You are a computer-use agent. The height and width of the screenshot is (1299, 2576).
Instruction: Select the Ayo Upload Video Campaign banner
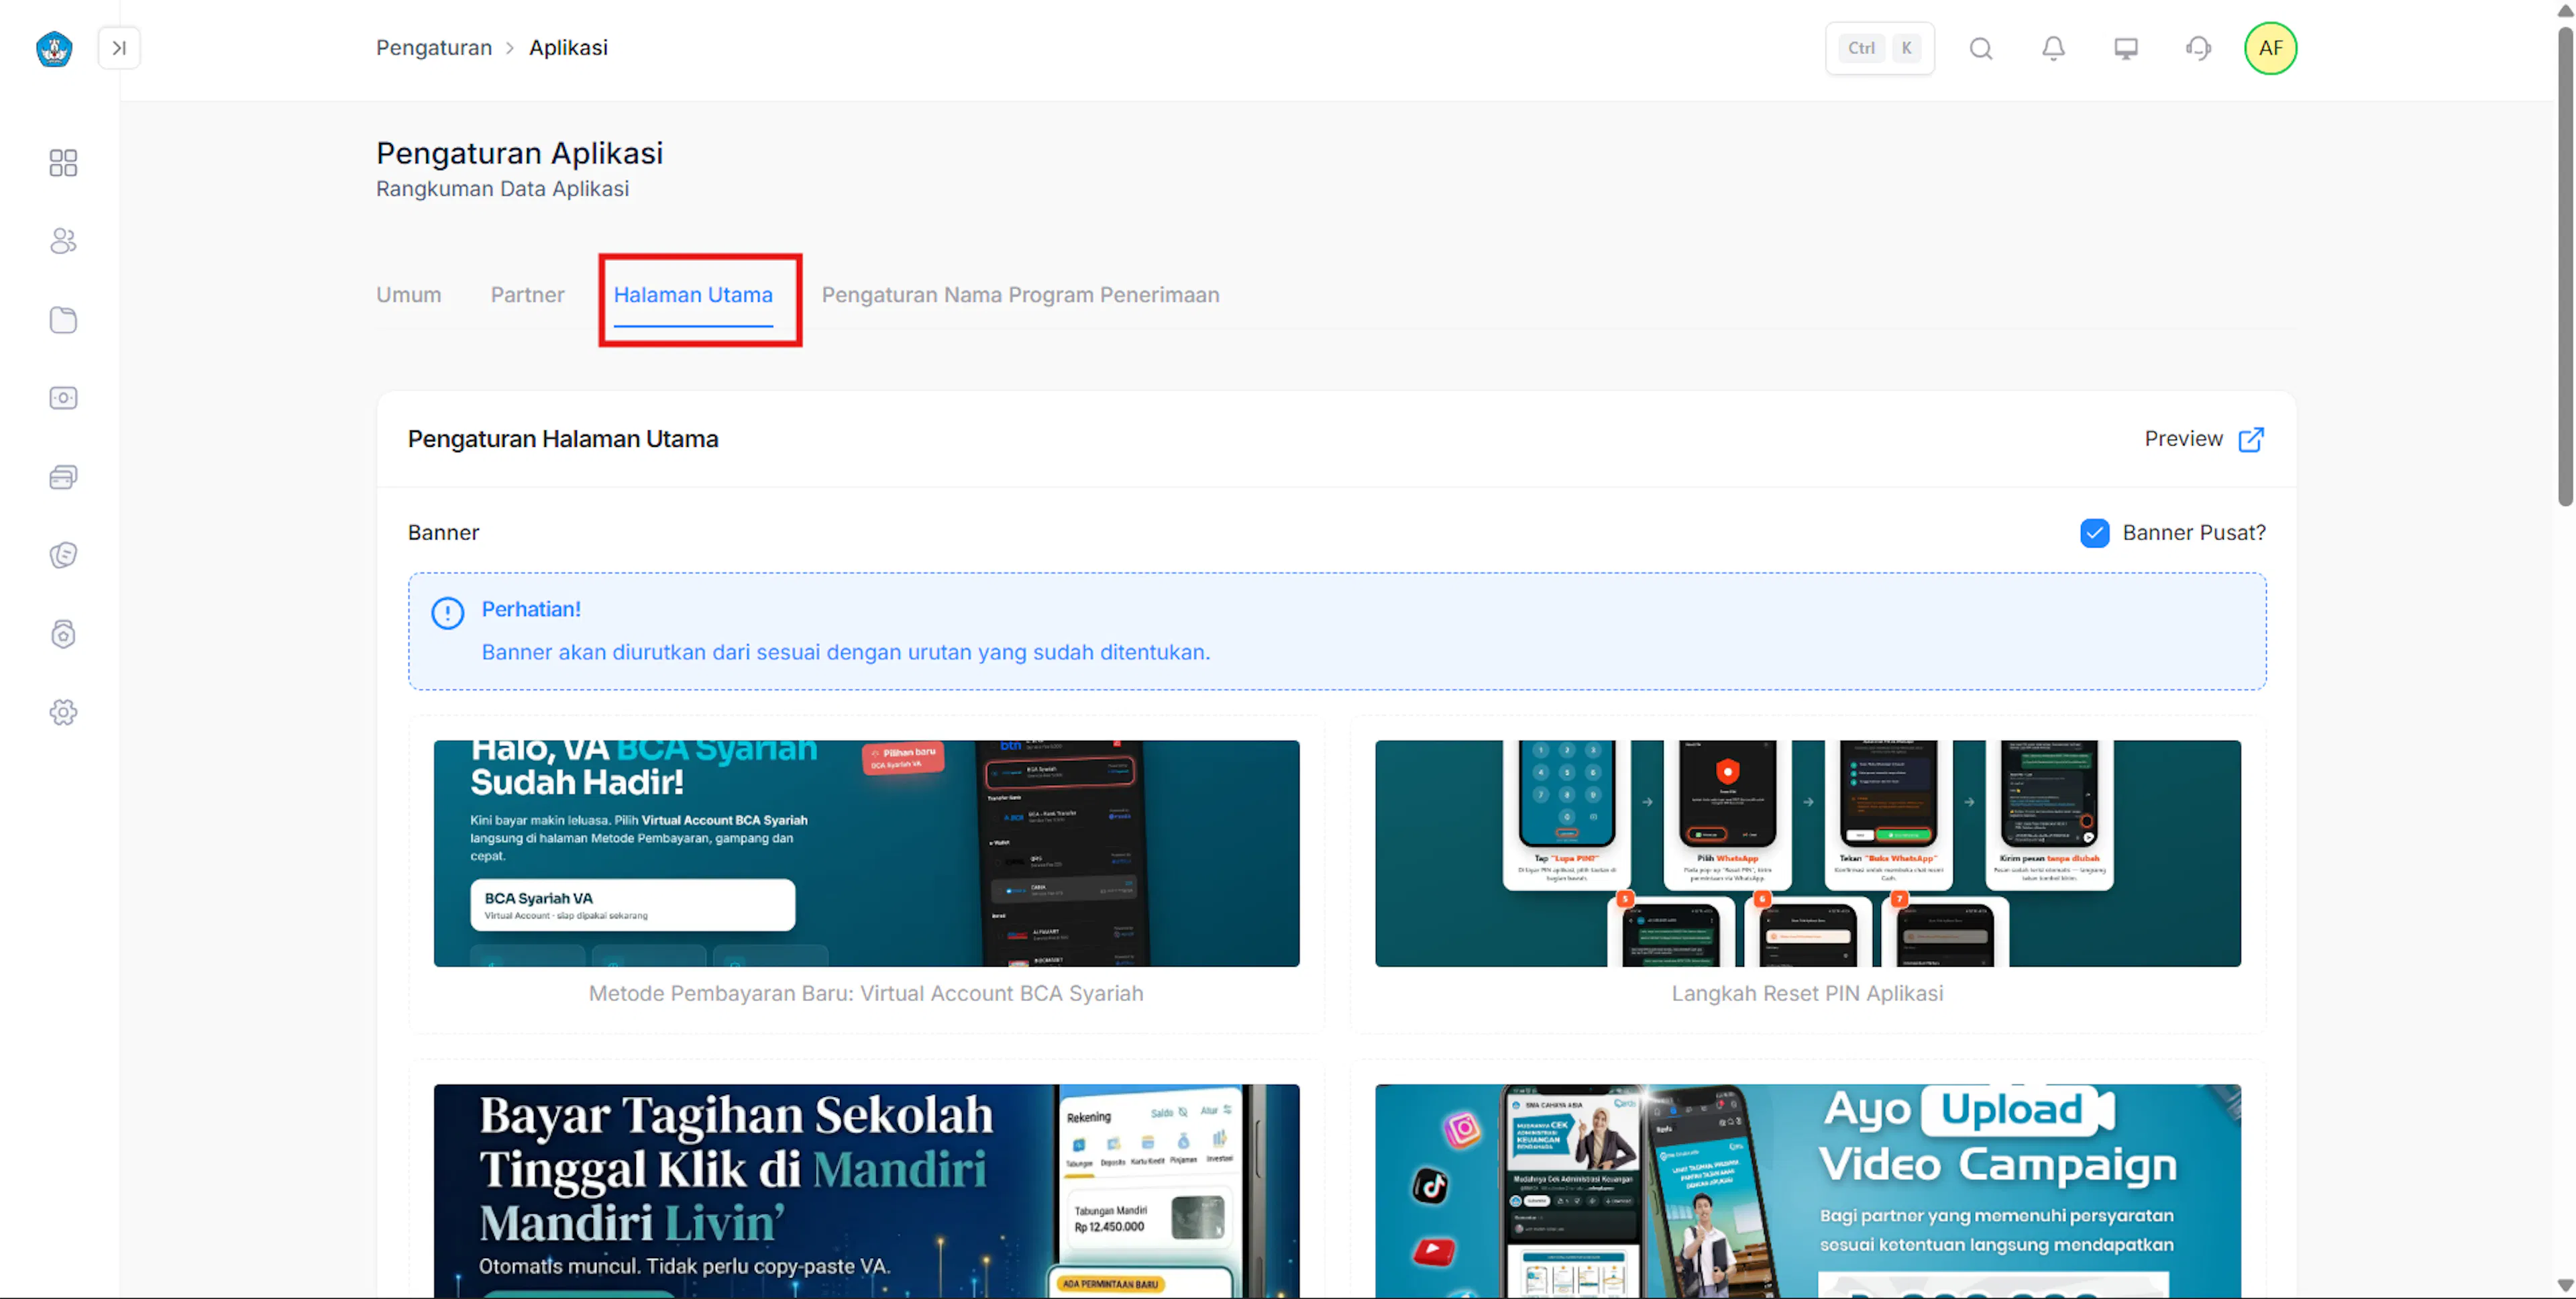point(1807,1191)
